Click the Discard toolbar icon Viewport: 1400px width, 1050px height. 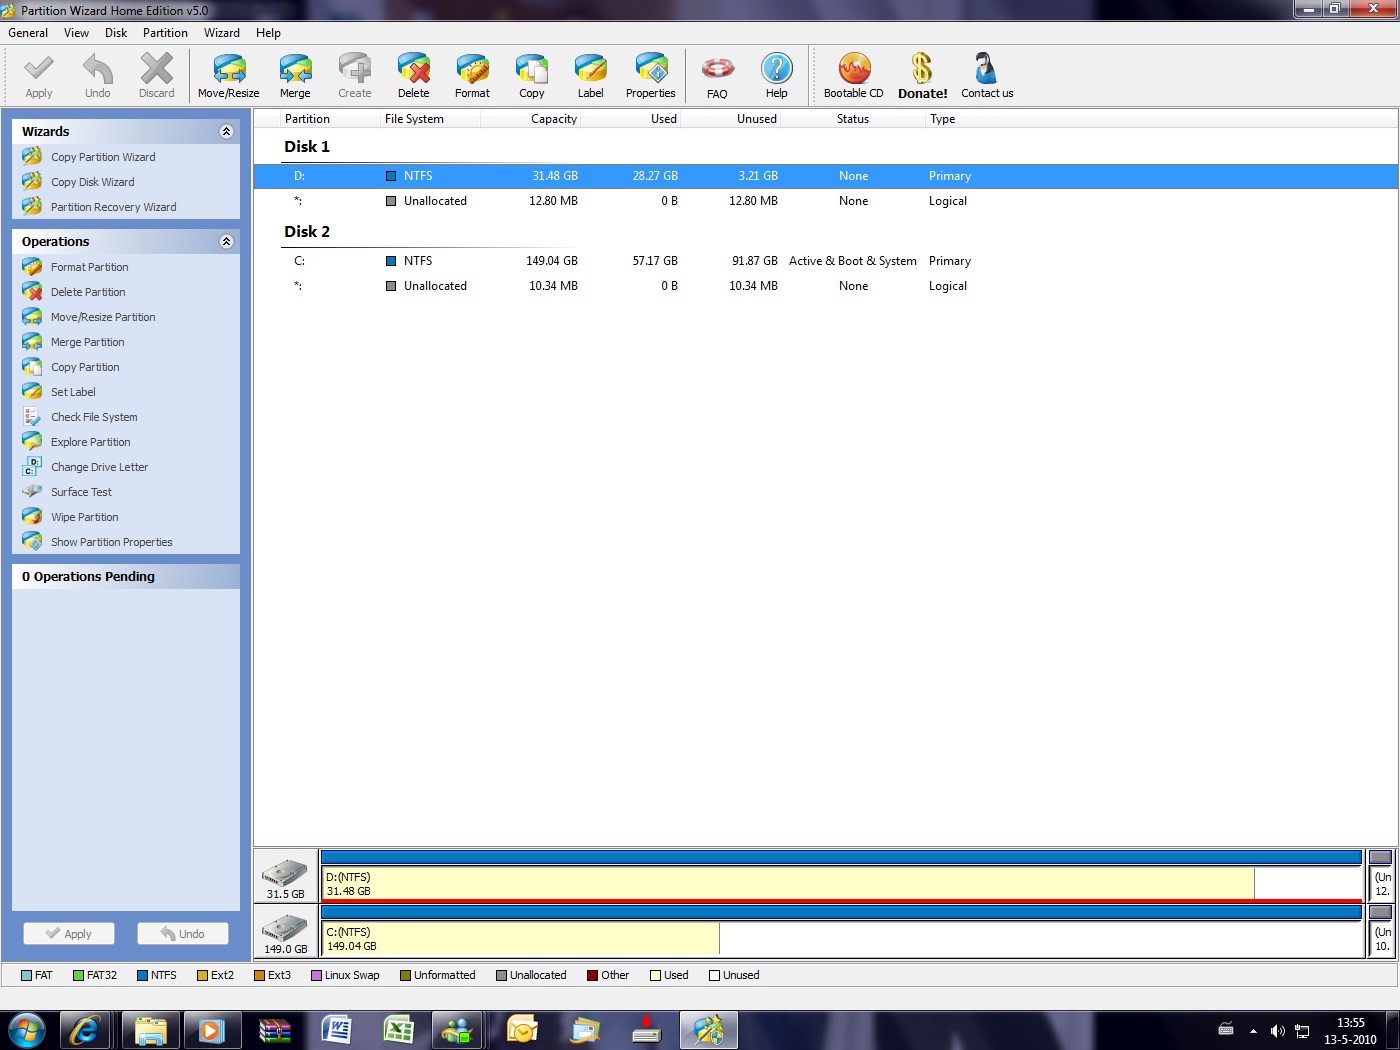click(157, 76)
